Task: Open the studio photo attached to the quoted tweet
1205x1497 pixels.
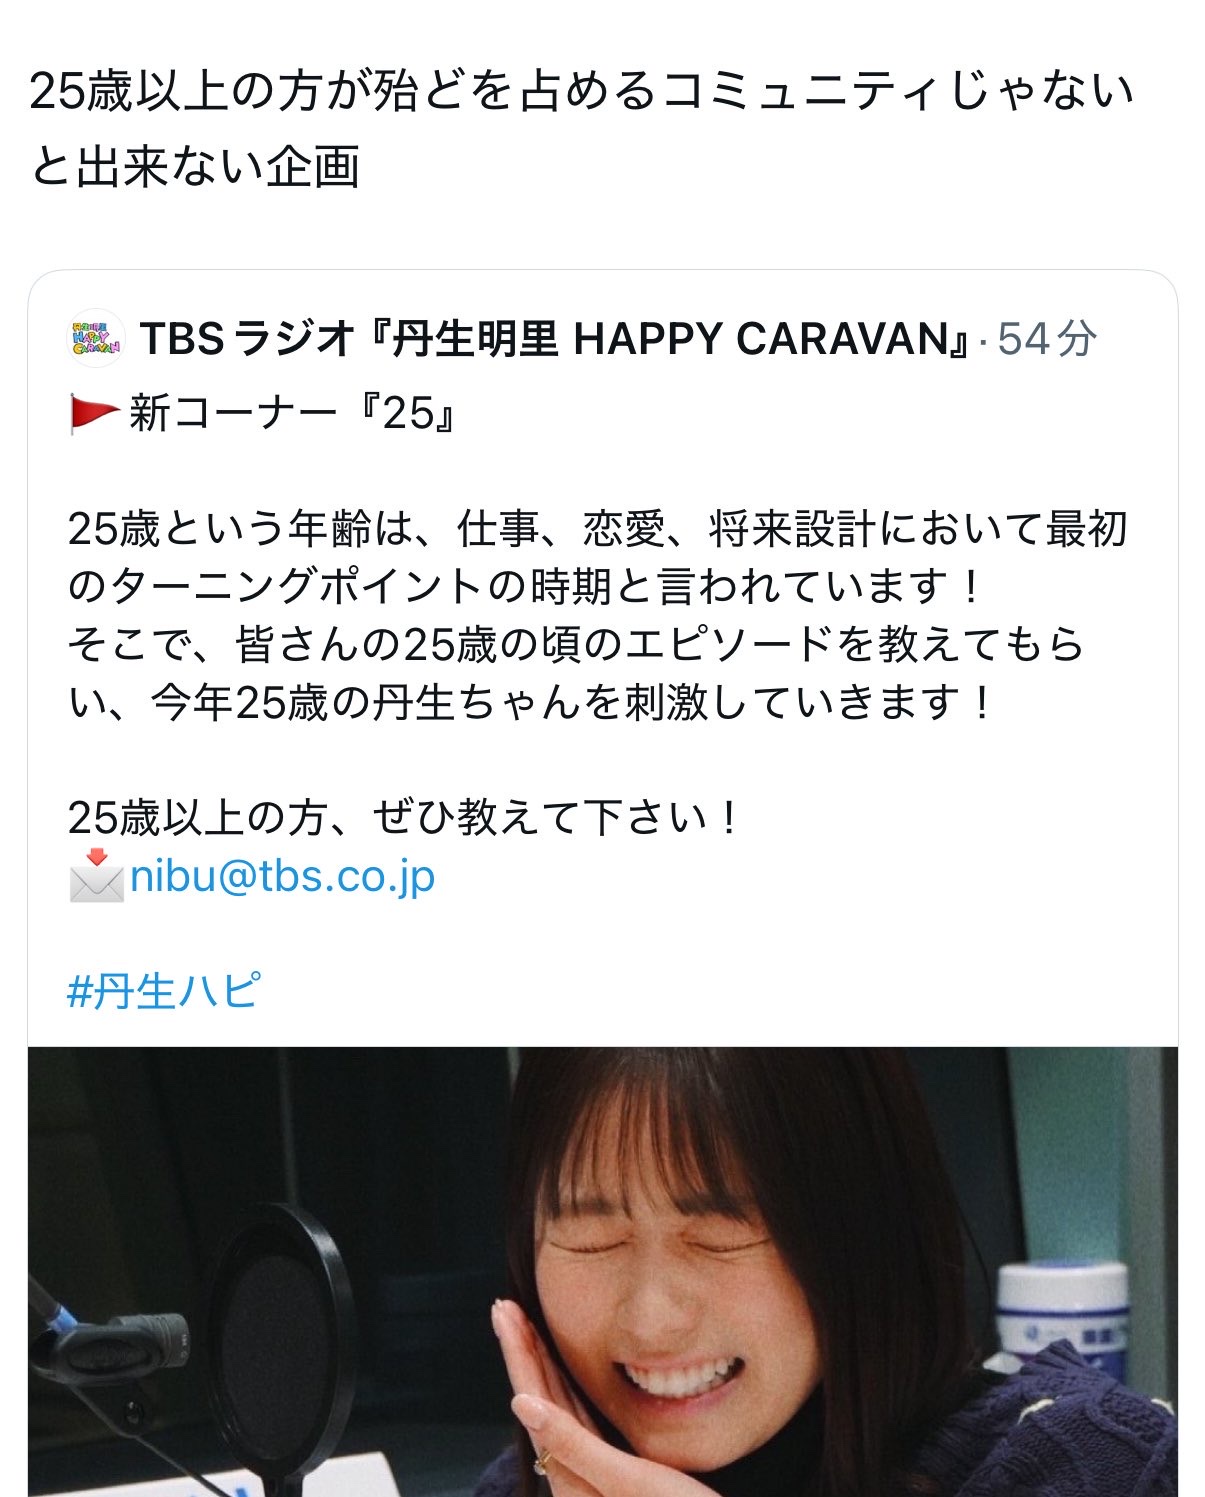Action: pos(603,1272)
